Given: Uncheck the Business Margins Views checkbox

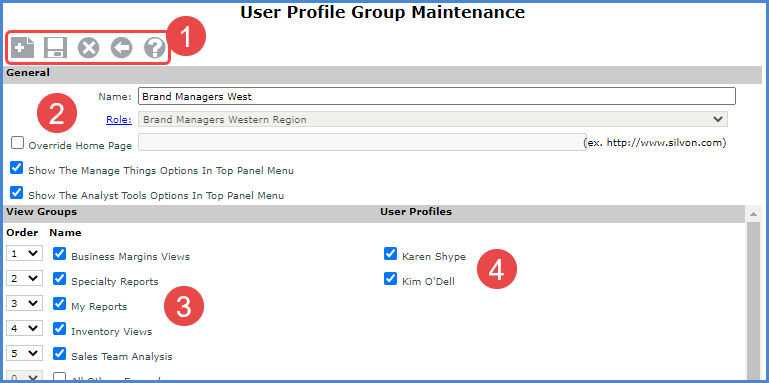Looking at the screenshot, I should 59,253.
